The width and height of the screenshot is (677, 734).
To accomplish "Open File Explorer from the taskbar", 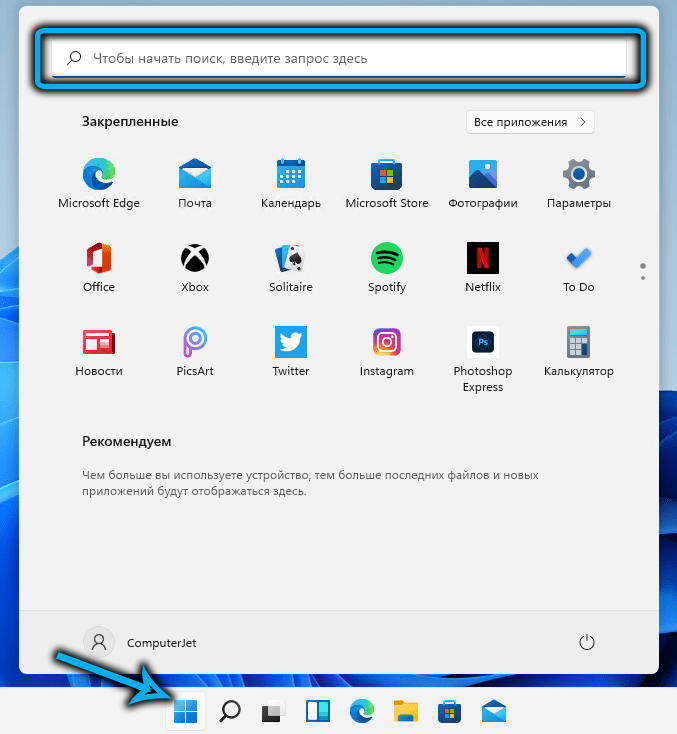I will tap(405, 711).
